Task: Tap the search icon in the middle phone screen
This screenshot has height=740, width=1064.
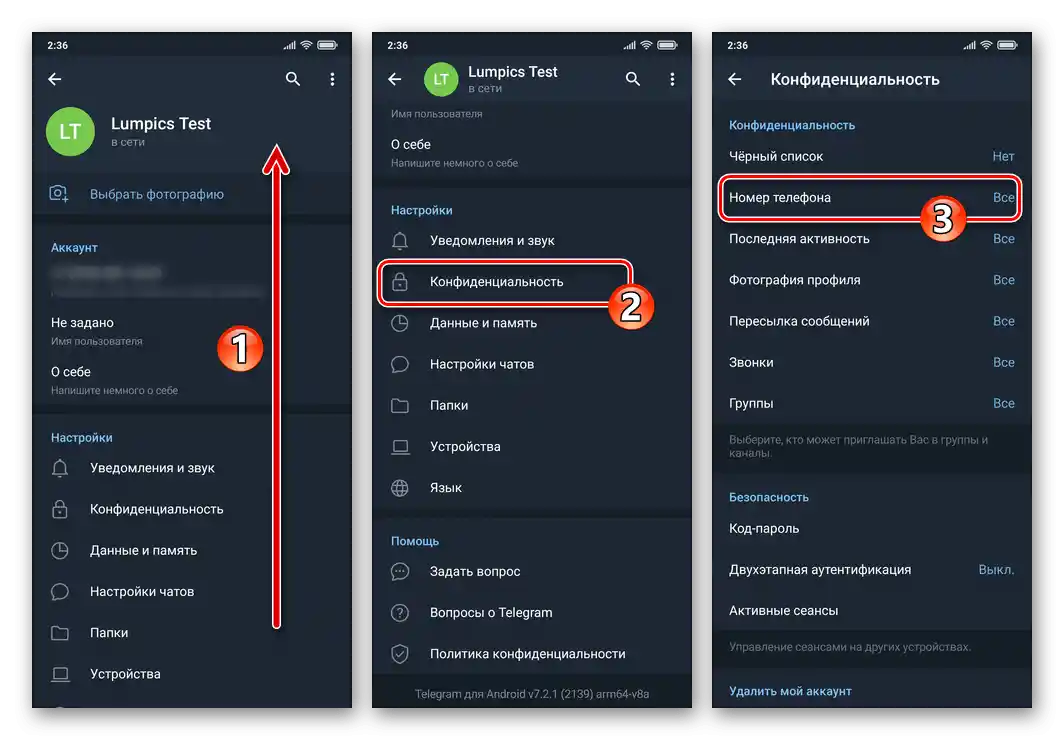Action: click(x=632, y=79)
